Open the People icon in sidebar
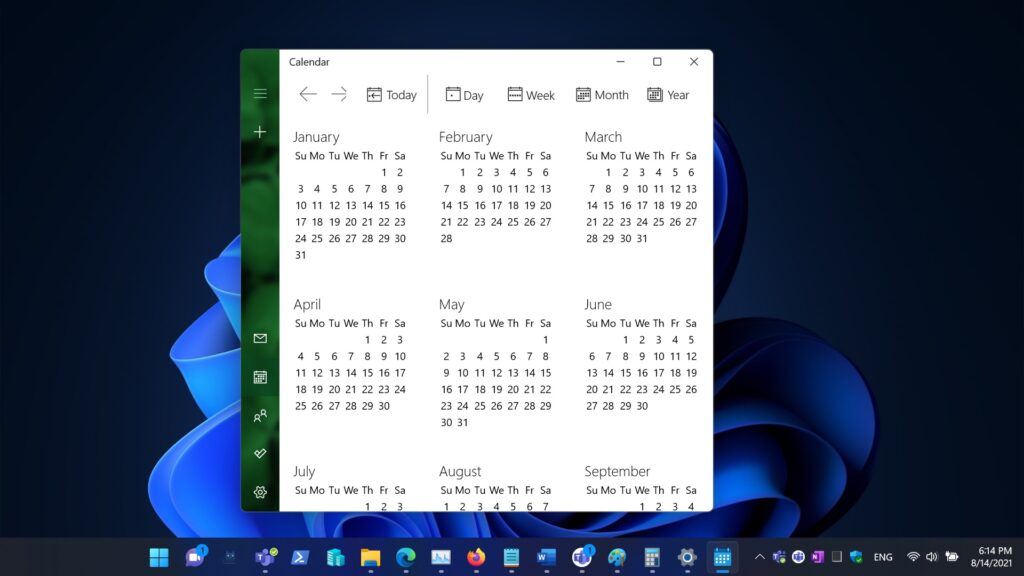Viewport: 1024px width, 576px height. (x=260, y=415)
